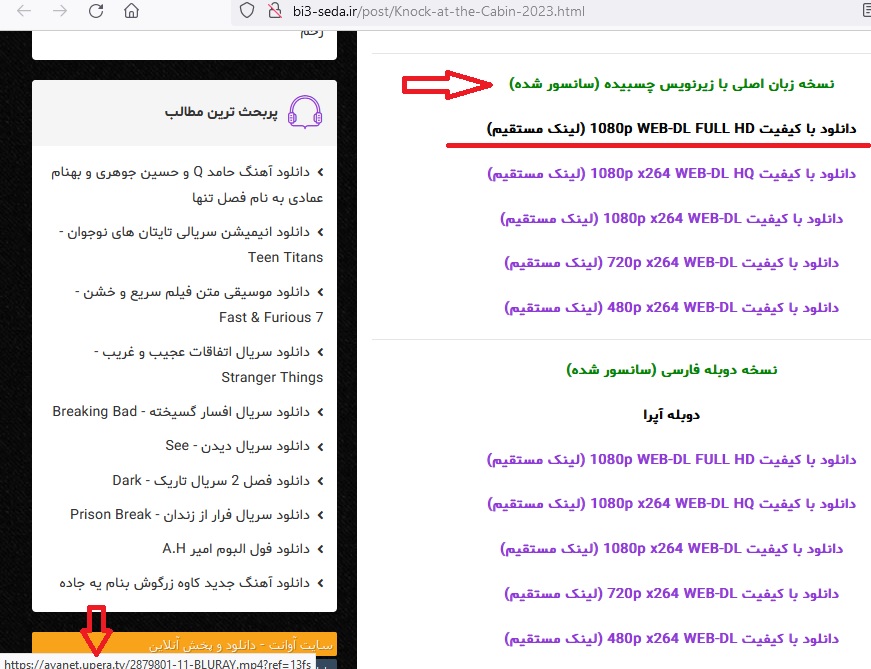871x669 pixels.
Task: Download dubbed 720p x264 WEB-DL link
Action: pyautogui.click(x=672, y=594)
